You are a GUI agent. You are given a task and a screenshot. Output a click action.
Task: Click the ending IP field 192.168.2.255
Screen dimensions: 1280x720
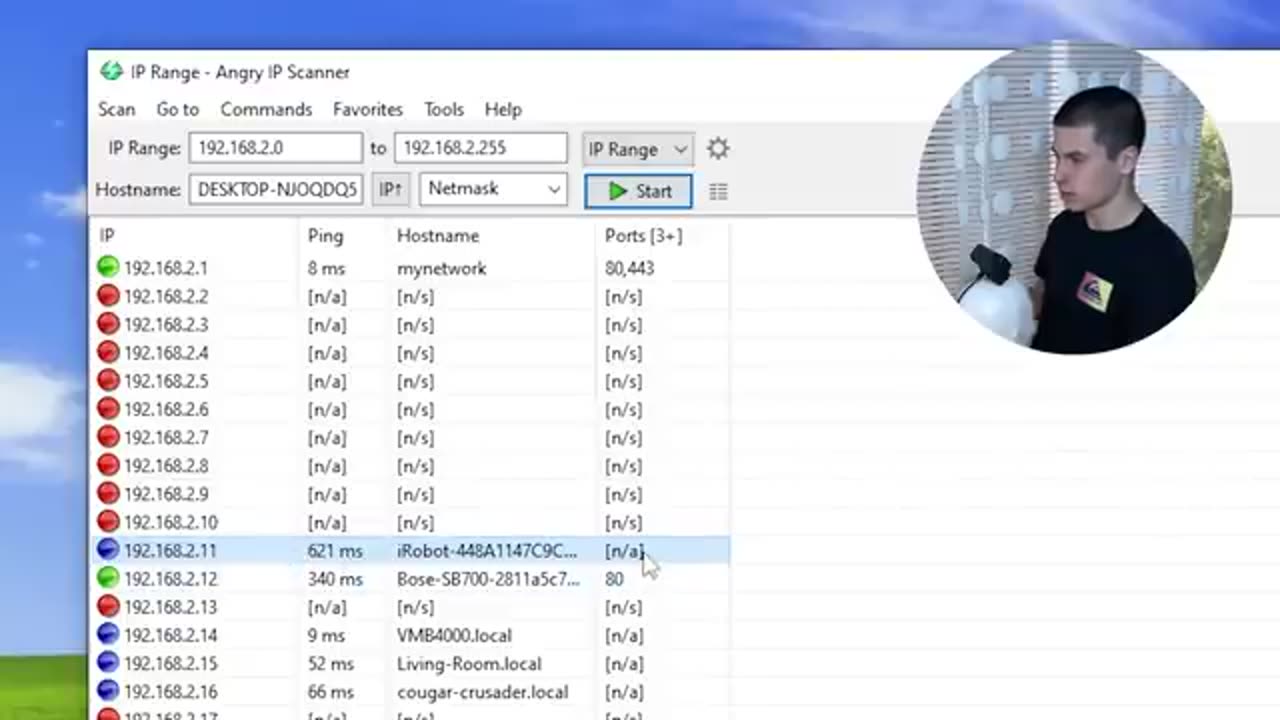click(x=481, y=148)
